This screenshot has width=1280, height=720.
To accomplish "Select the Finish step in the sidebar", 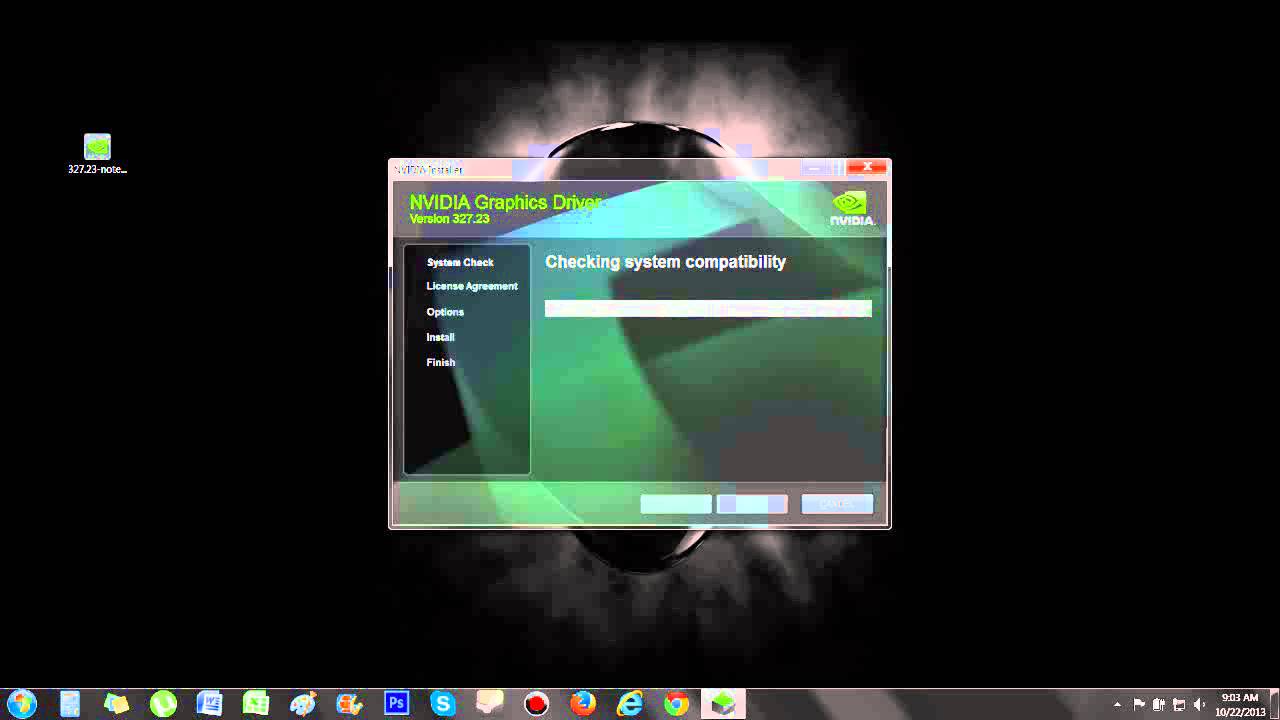I will pyautogui.click(x=440, y=362).
